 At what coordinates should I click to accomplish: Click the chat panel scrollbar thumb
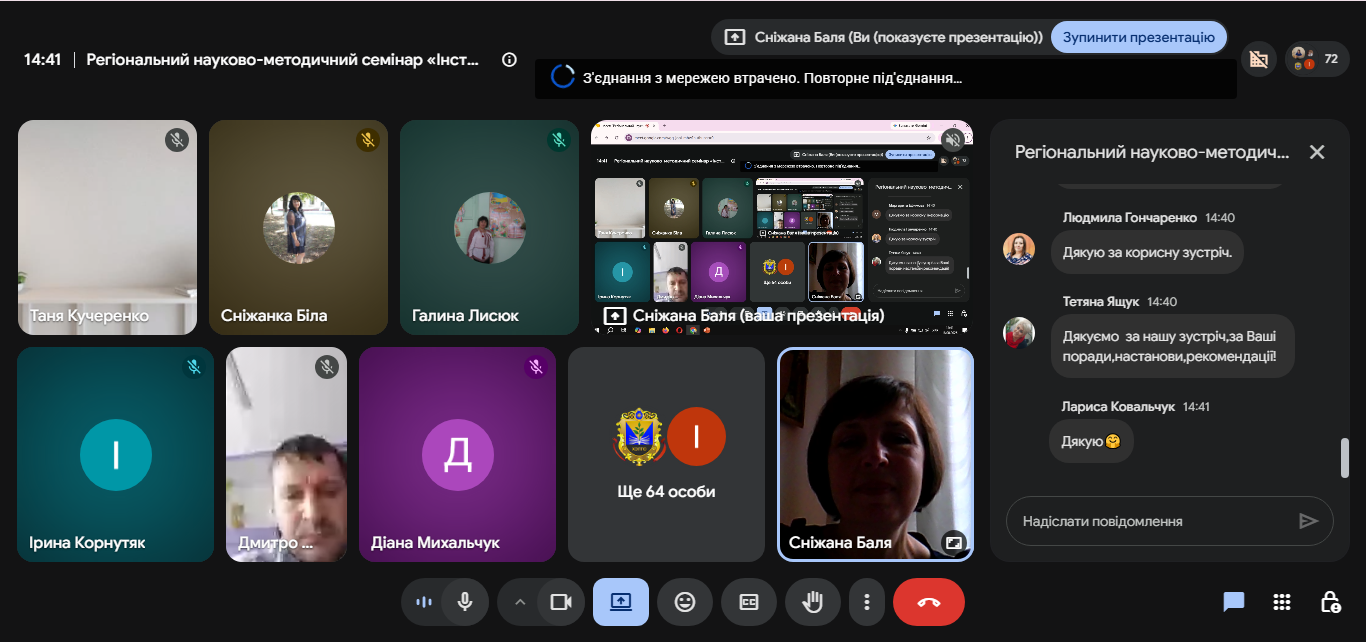(x=1345, y=458)
